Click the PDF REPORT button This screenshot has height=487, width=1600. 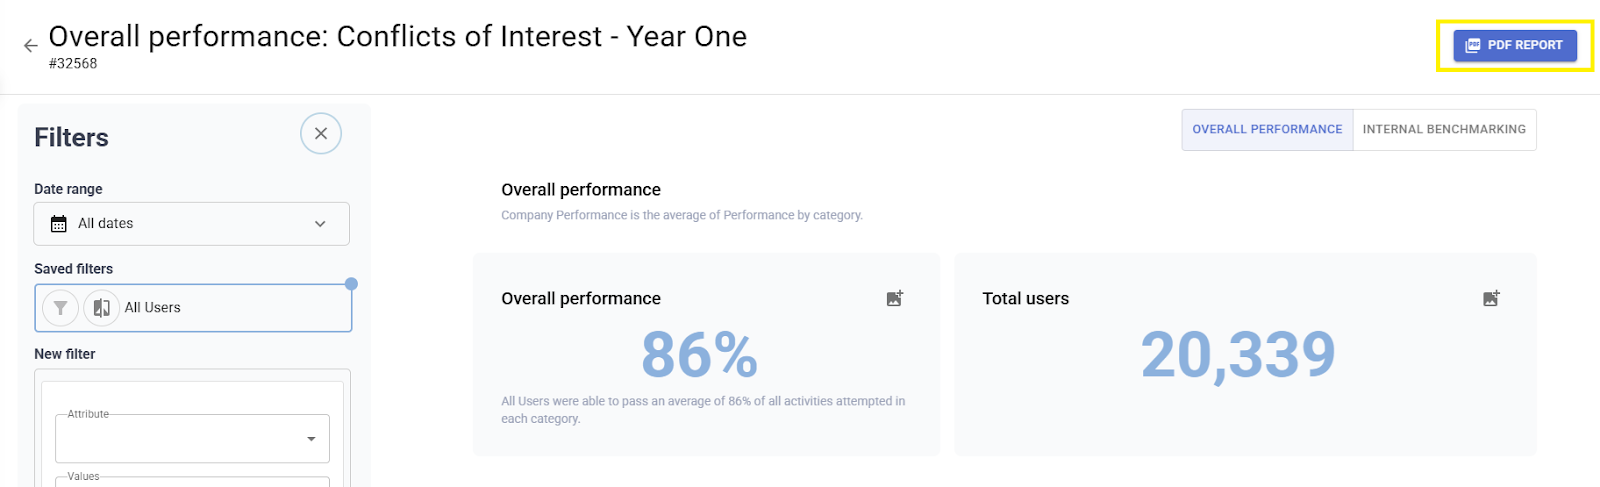click(x=1514, y=45)
